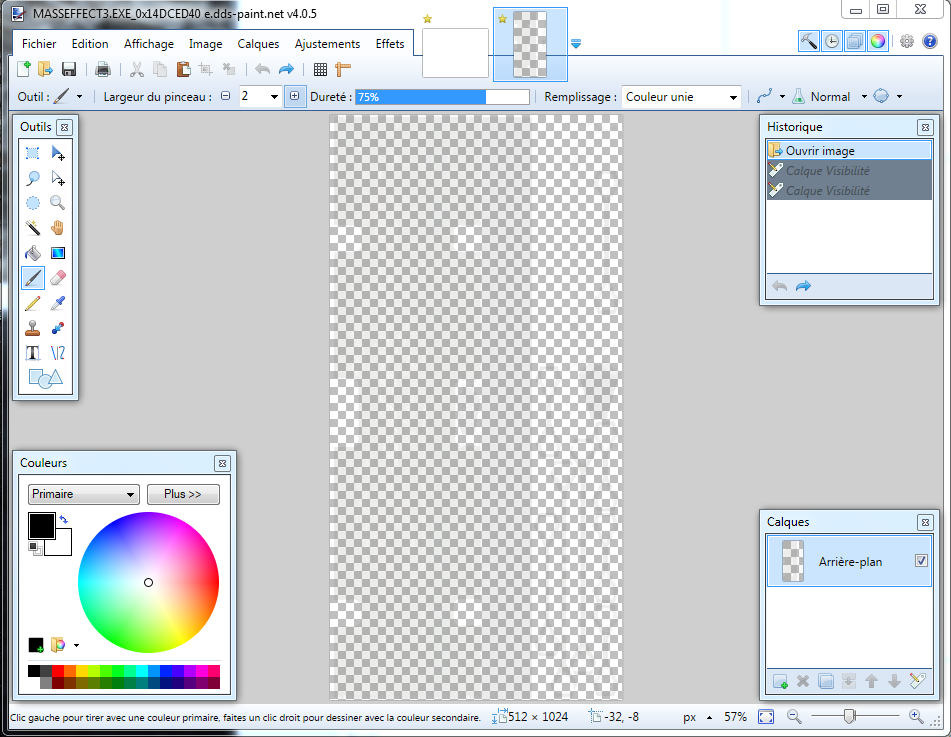The image size is (951, 737).
Task: Select the Move Selected Pixels tool
Action: tap(58, 153)
